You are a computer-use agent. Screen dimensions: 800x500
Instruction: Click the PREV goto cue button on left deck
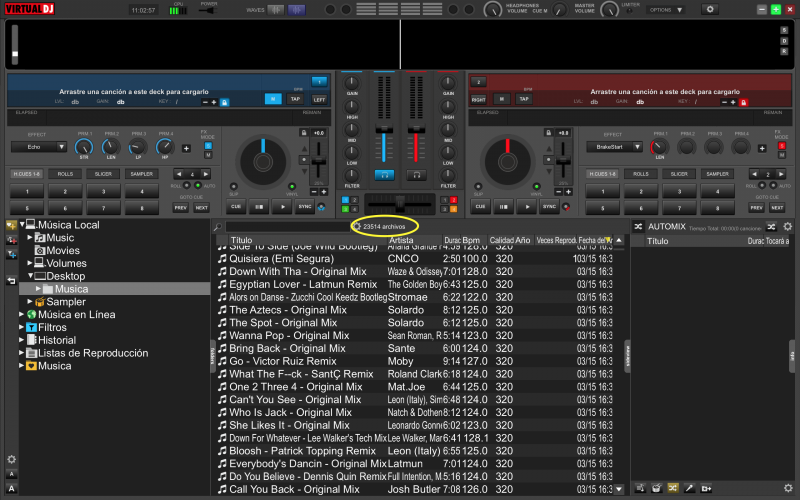click(181, 208)
